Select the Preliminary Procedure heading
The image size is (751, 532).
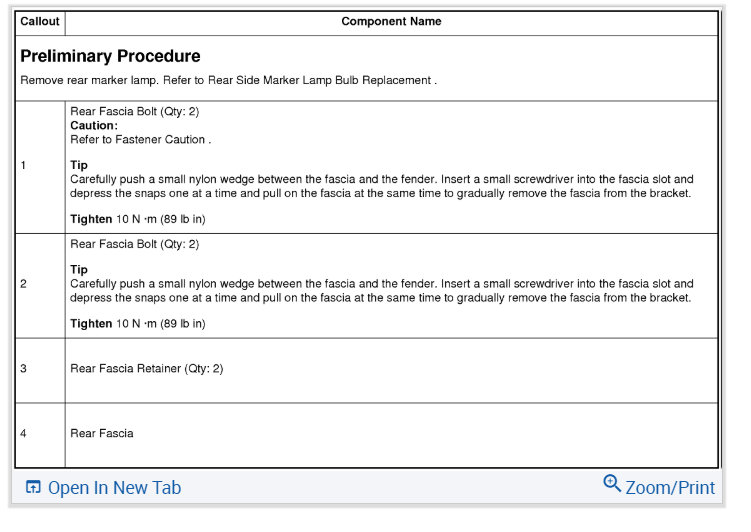coord(110,56)
